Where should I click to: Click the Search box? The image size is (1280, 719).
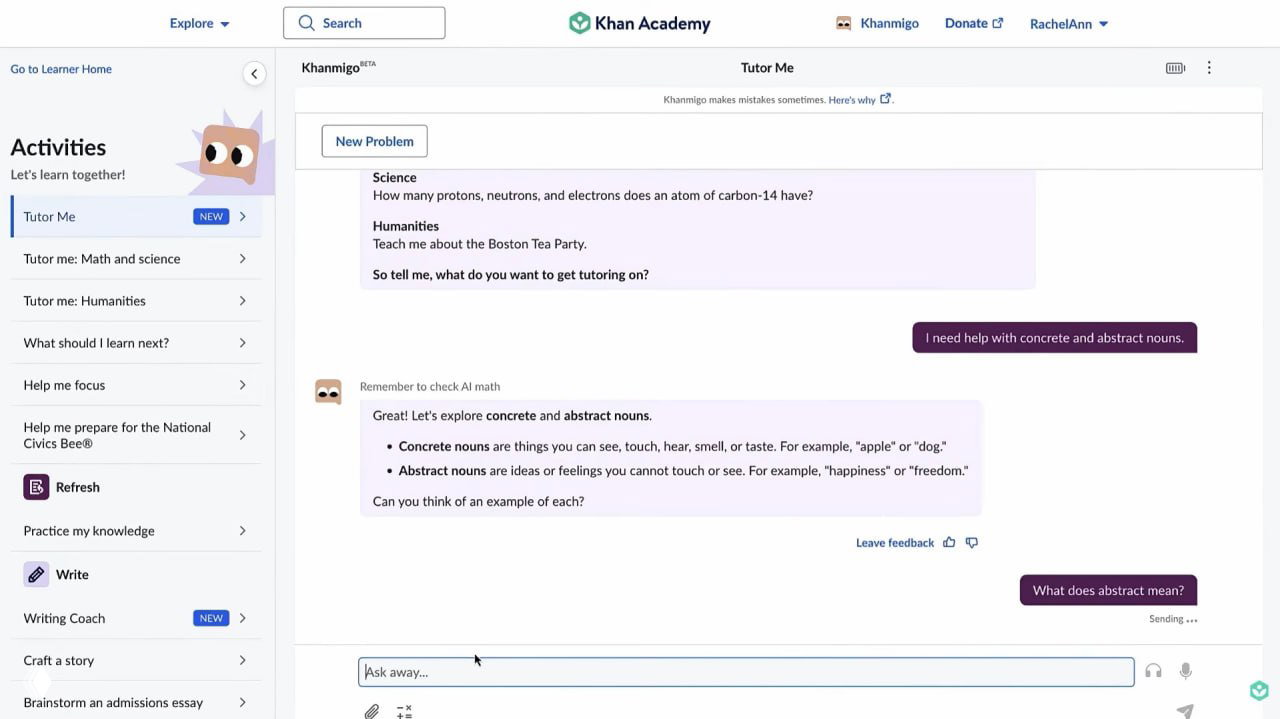(364, 23)
